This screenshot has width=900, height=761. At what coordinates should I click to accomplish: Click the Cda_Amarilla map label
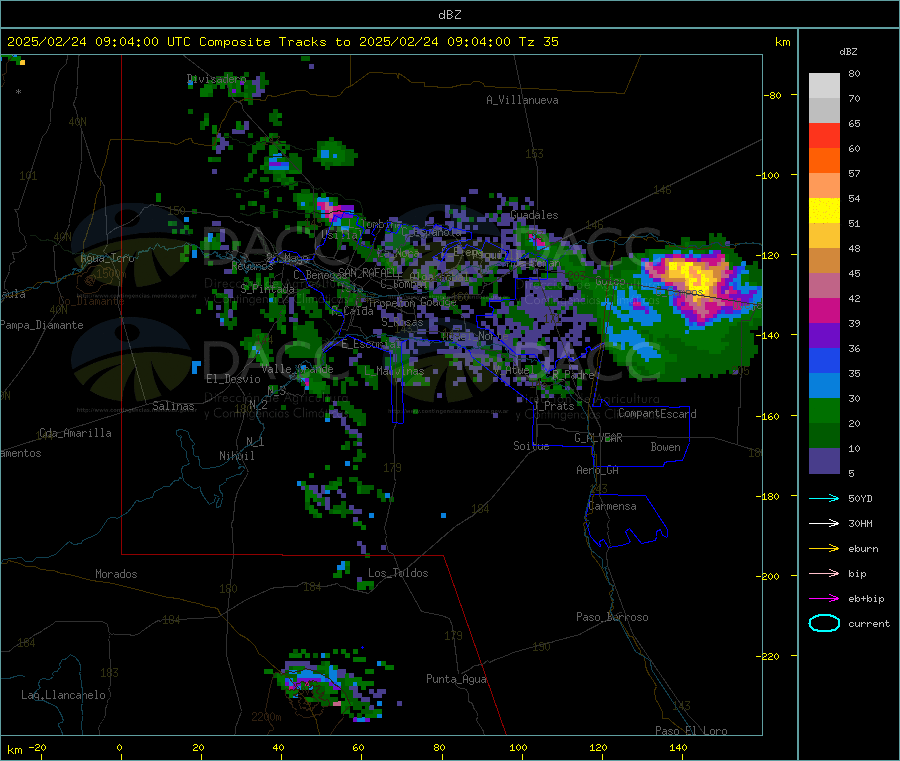click(75, 433)
